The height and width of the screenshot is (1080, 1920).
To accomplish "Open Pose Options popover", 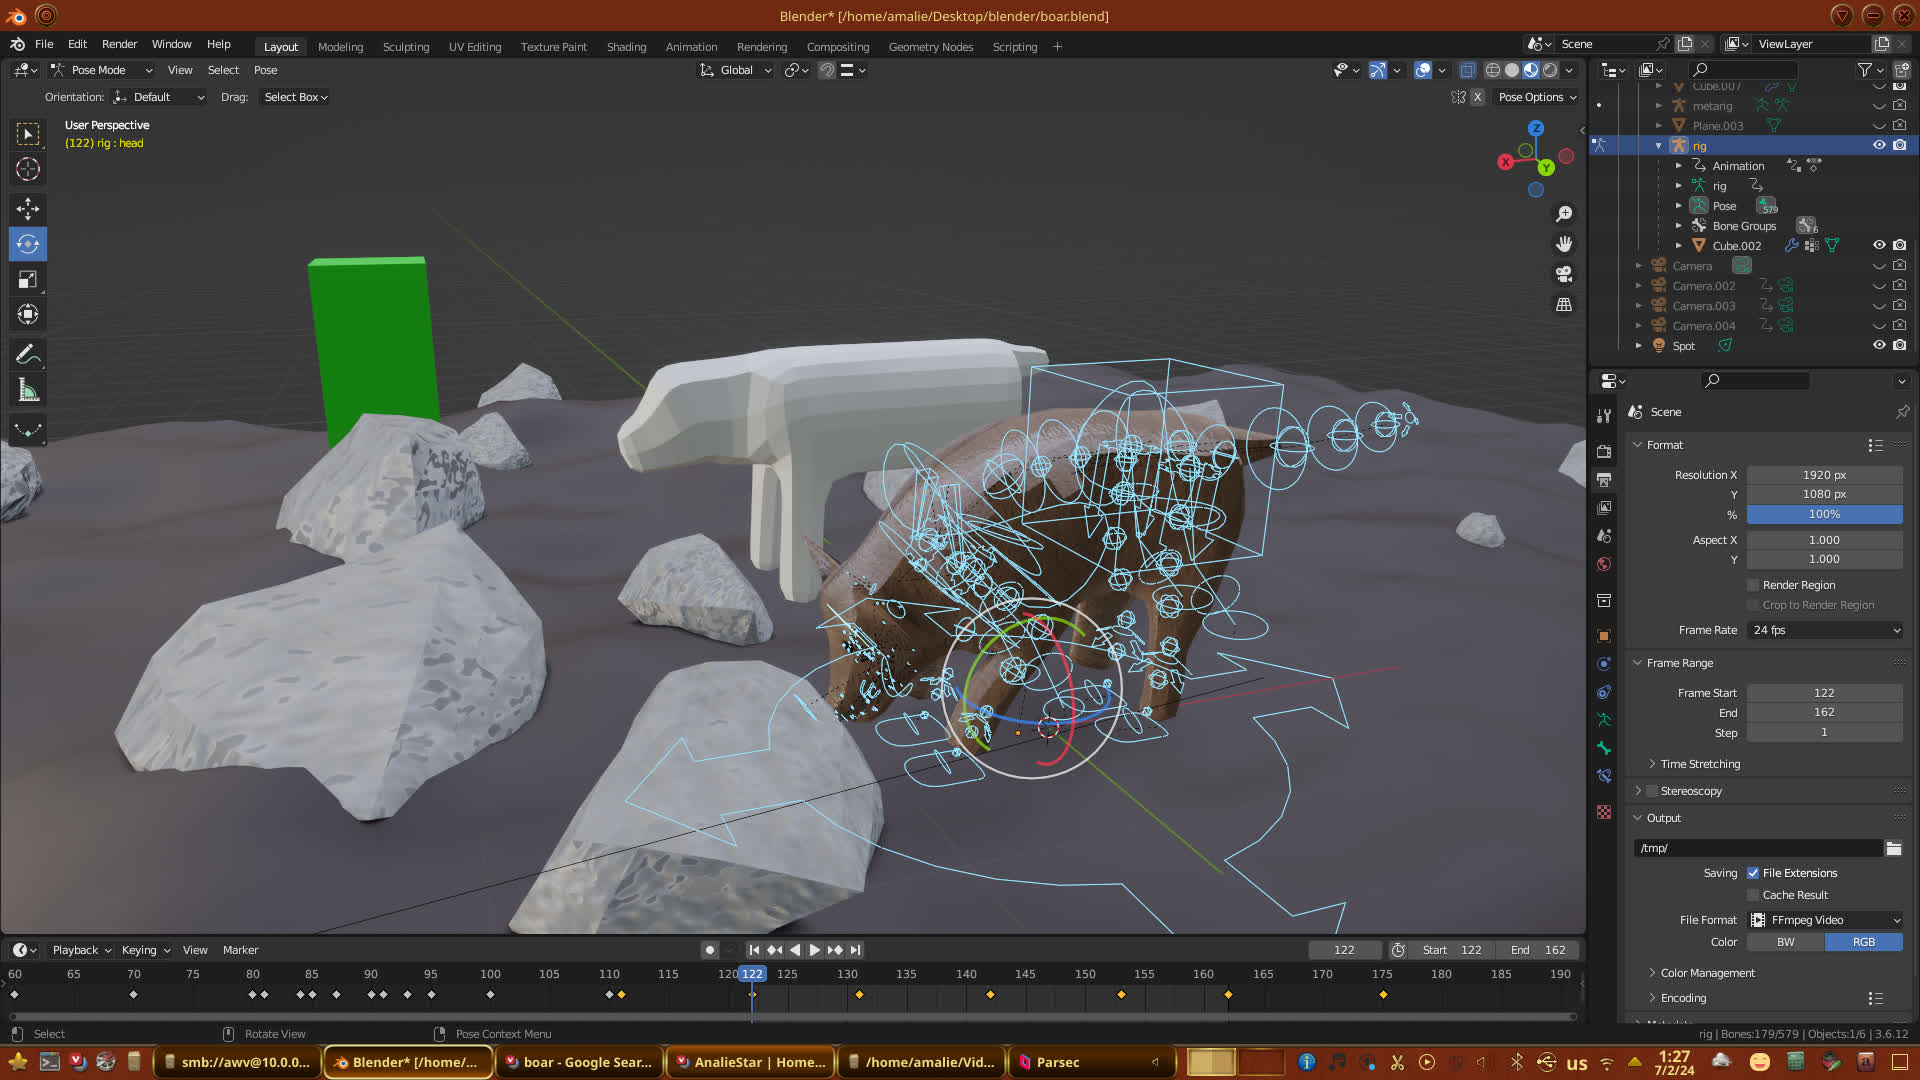I will (x=1537, y=97).
